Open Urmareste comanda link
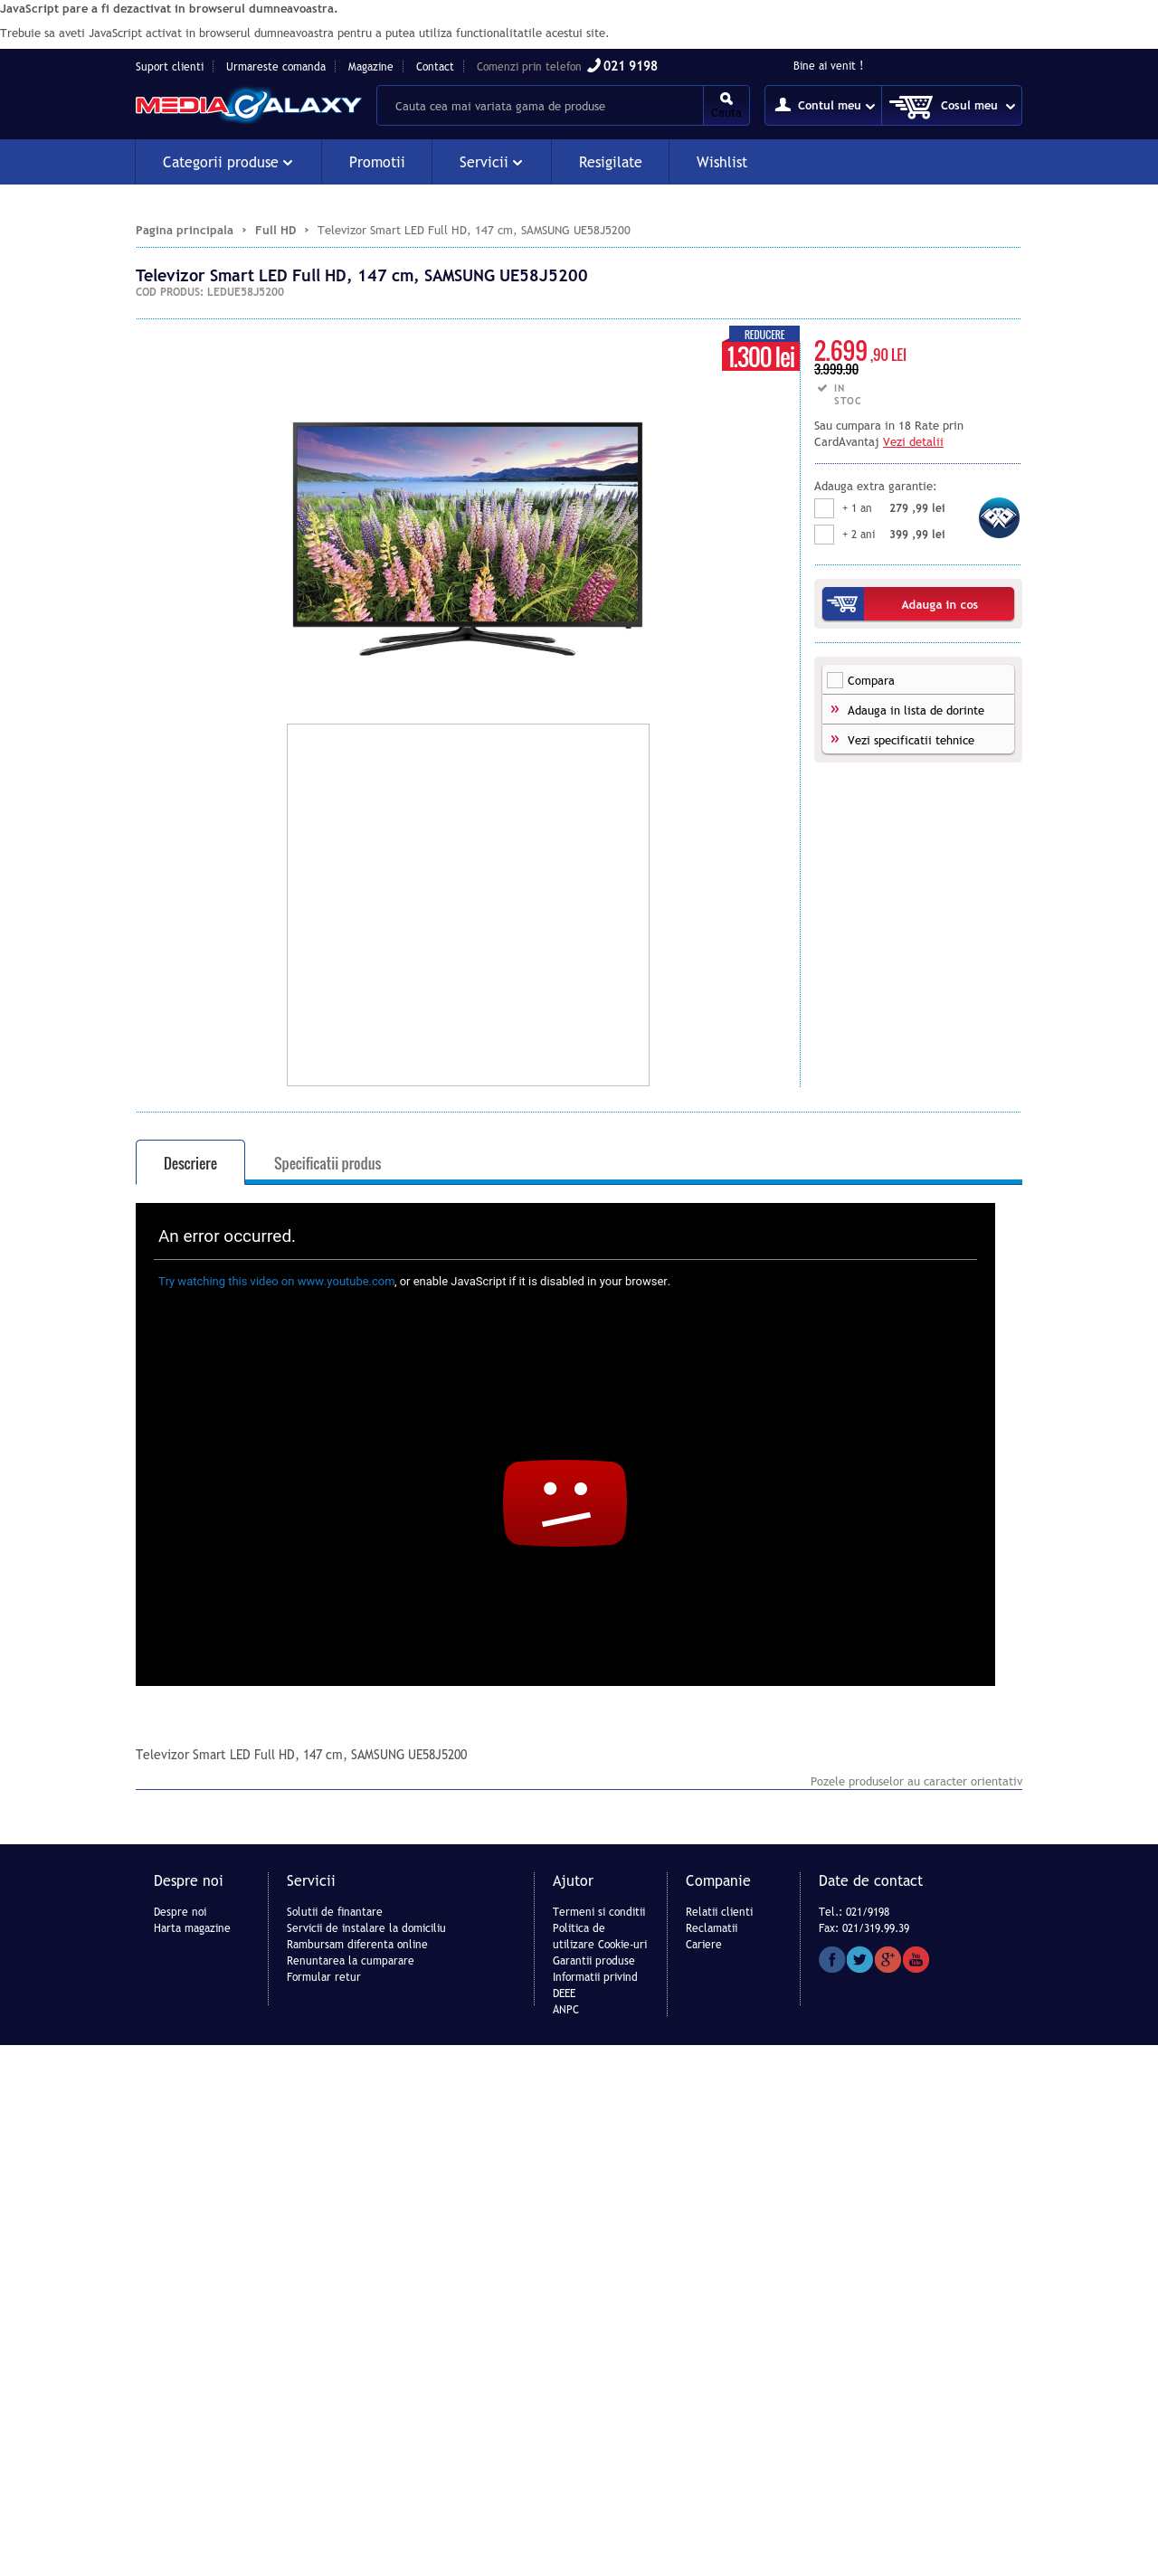Image resolution: width=1158 pixels, height=2576 pixels. [x=276, y=67]
